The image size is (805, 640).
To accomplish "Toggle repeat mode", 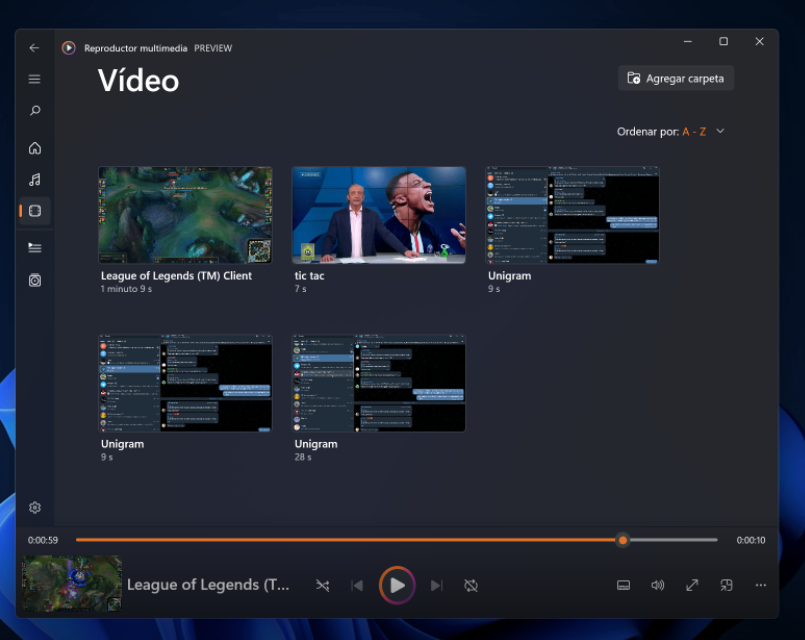I will [471, 585].
